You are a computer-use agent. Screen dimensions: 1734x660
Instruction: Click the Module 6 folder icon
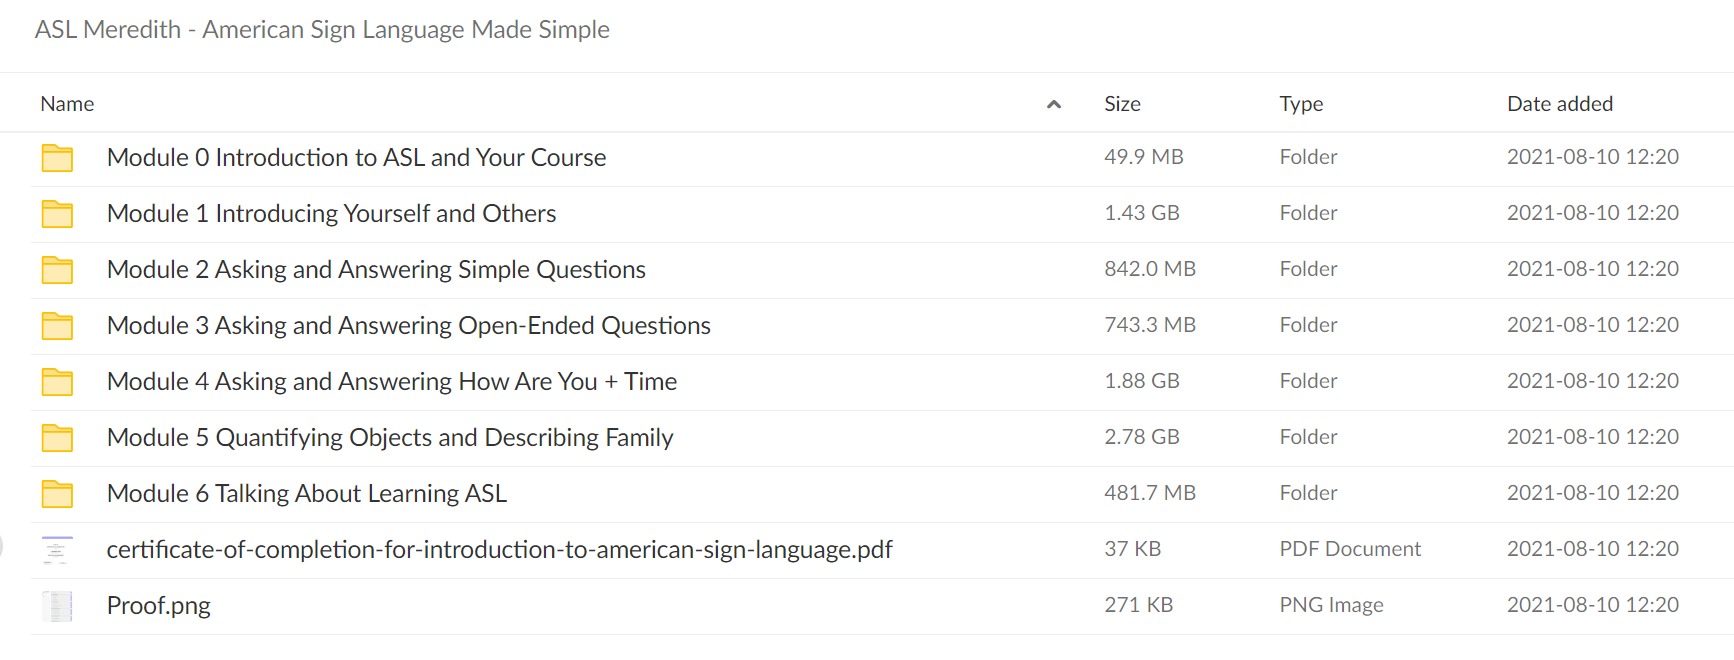tap(57, 494)
